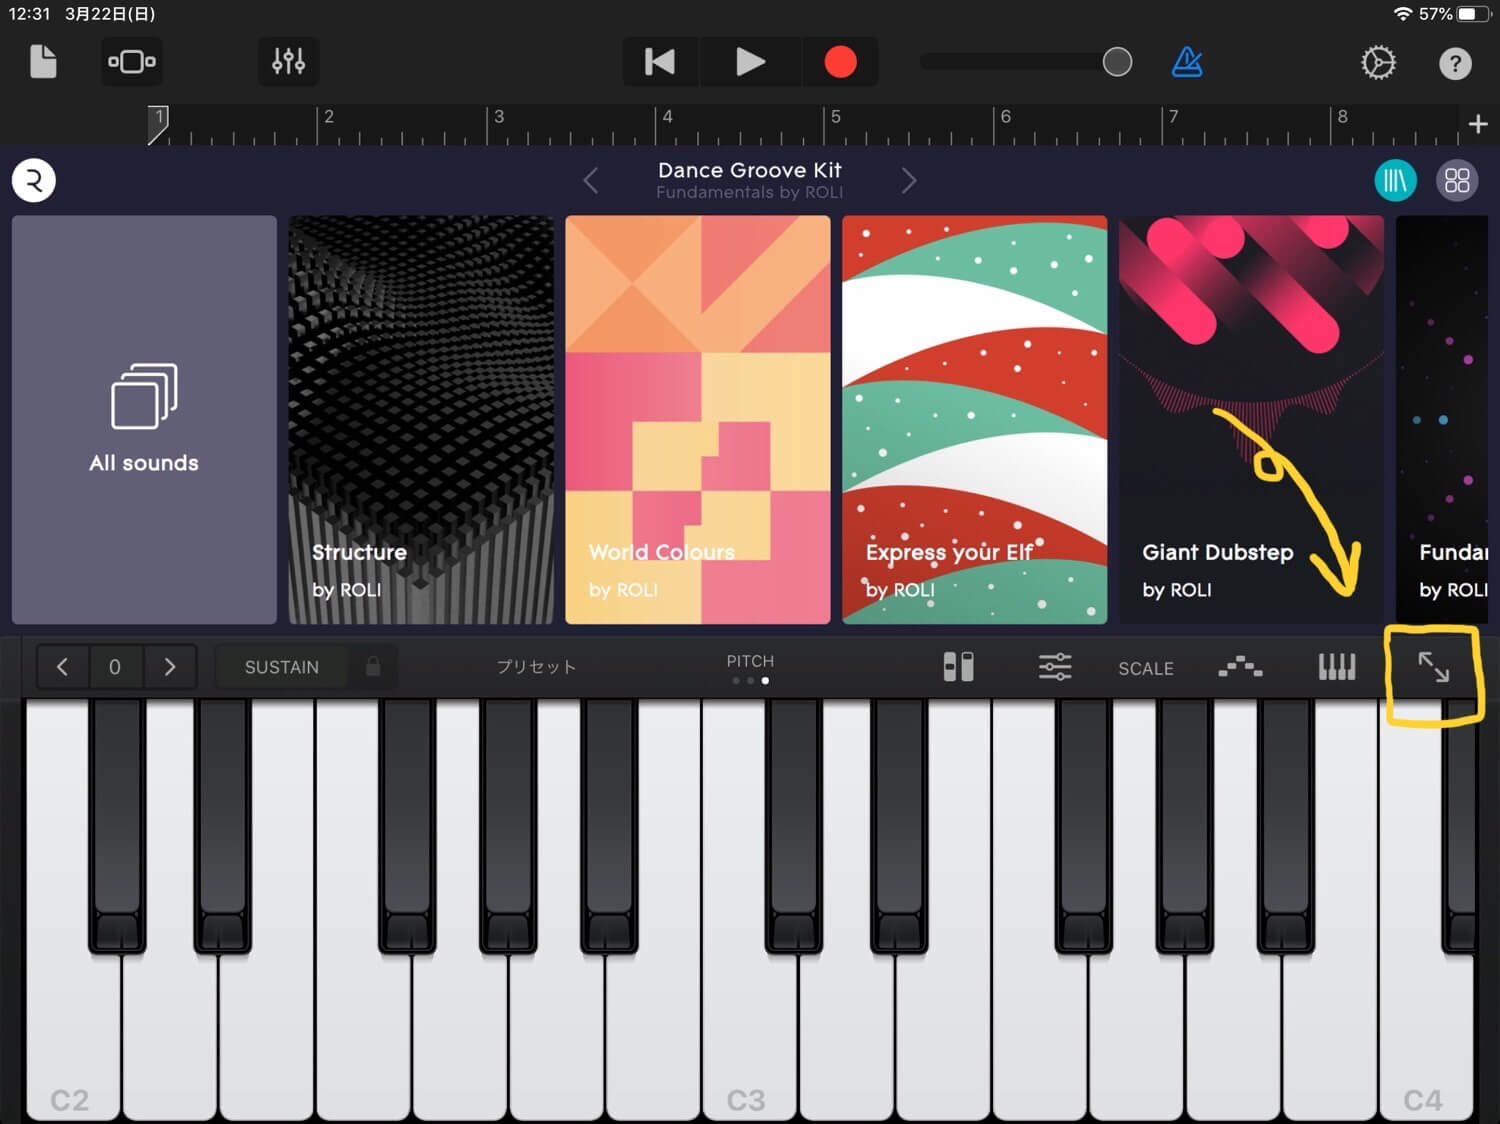The height and width of the screenshot is (1124, 1500).
Task: Switch to Tracks view
Action: coord(132,62)
